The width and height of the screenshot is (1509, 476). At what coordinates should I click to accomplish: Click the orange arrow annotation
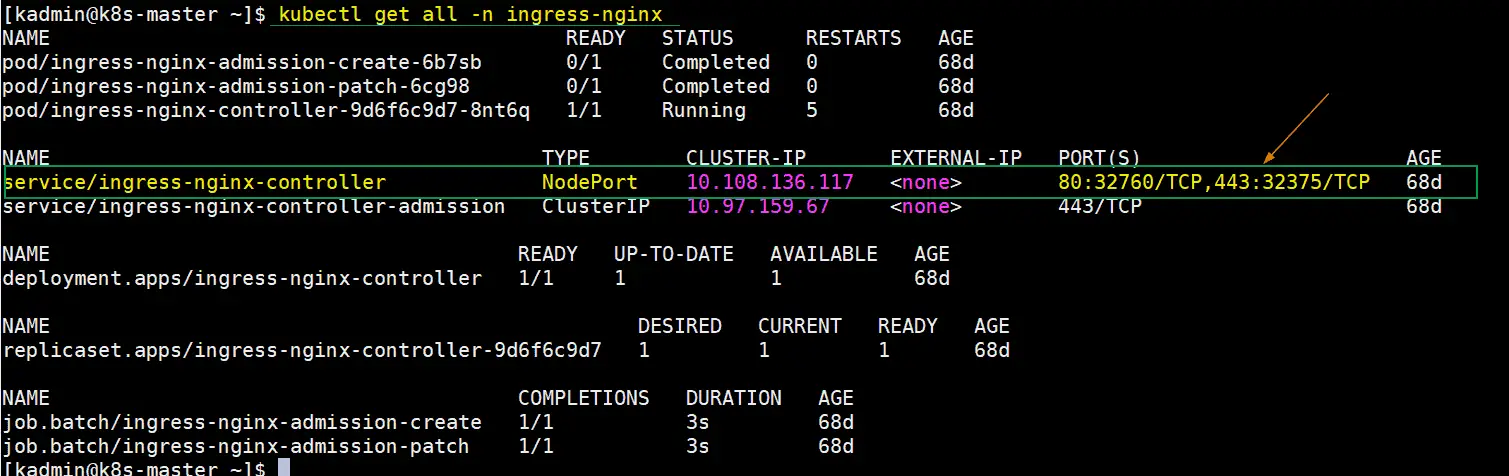(x=1296, y=128)
